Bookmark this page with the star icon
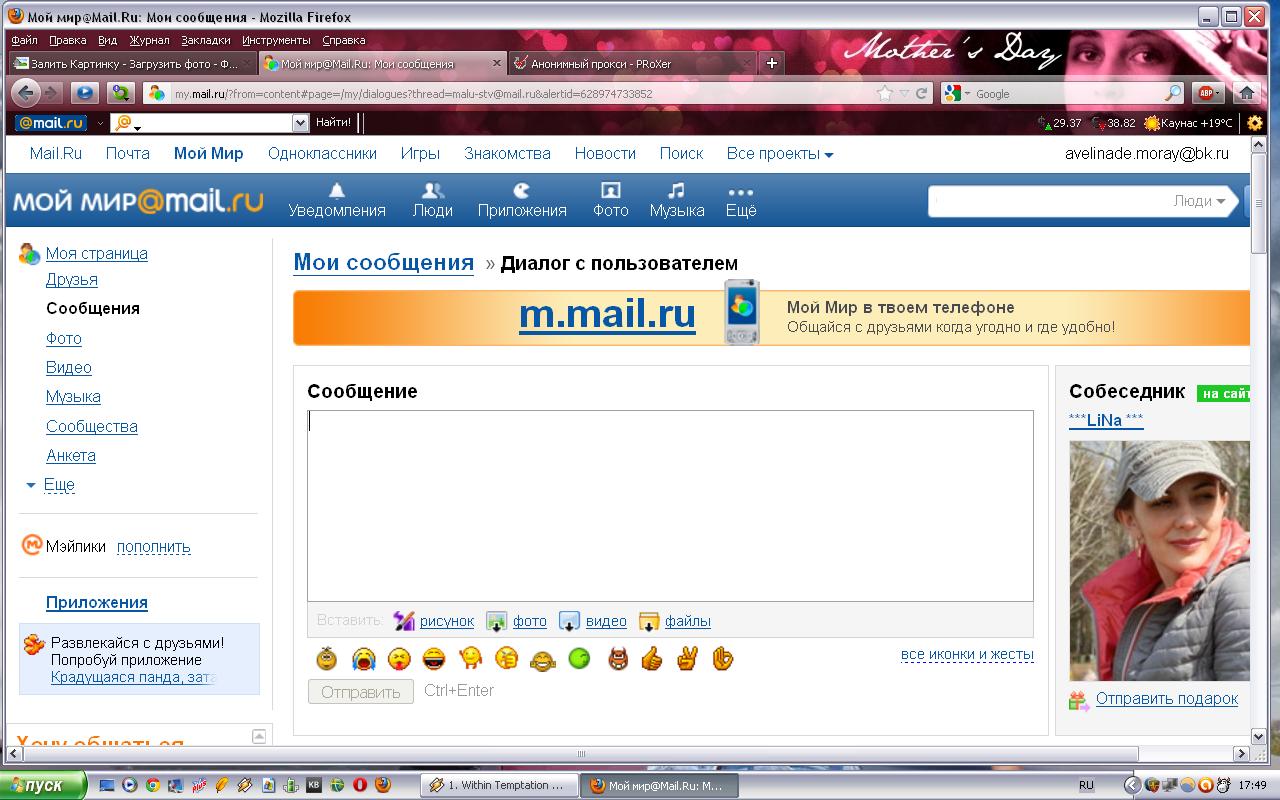The height and width of the screenshot is (800, 1280). tap(884, 93)
